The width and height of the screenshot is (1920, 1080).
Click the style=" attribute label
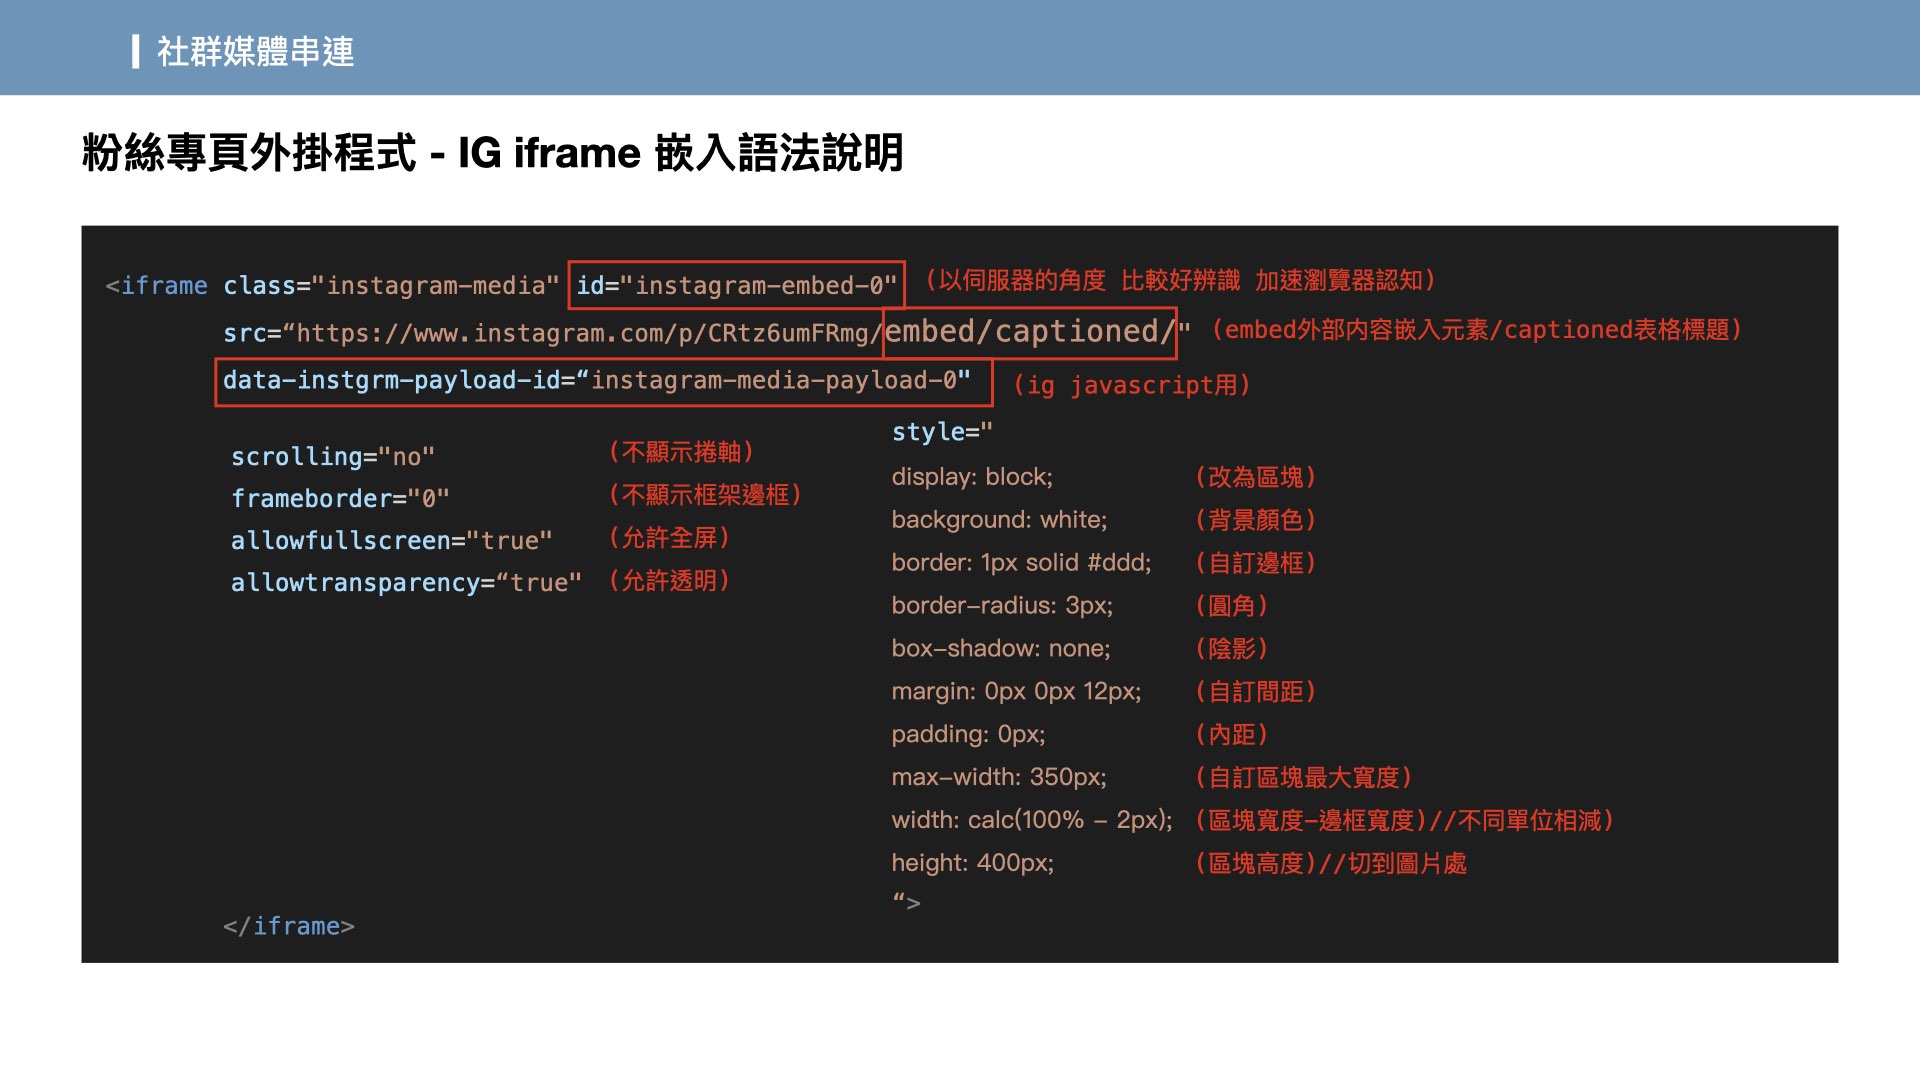coord(941,432)
